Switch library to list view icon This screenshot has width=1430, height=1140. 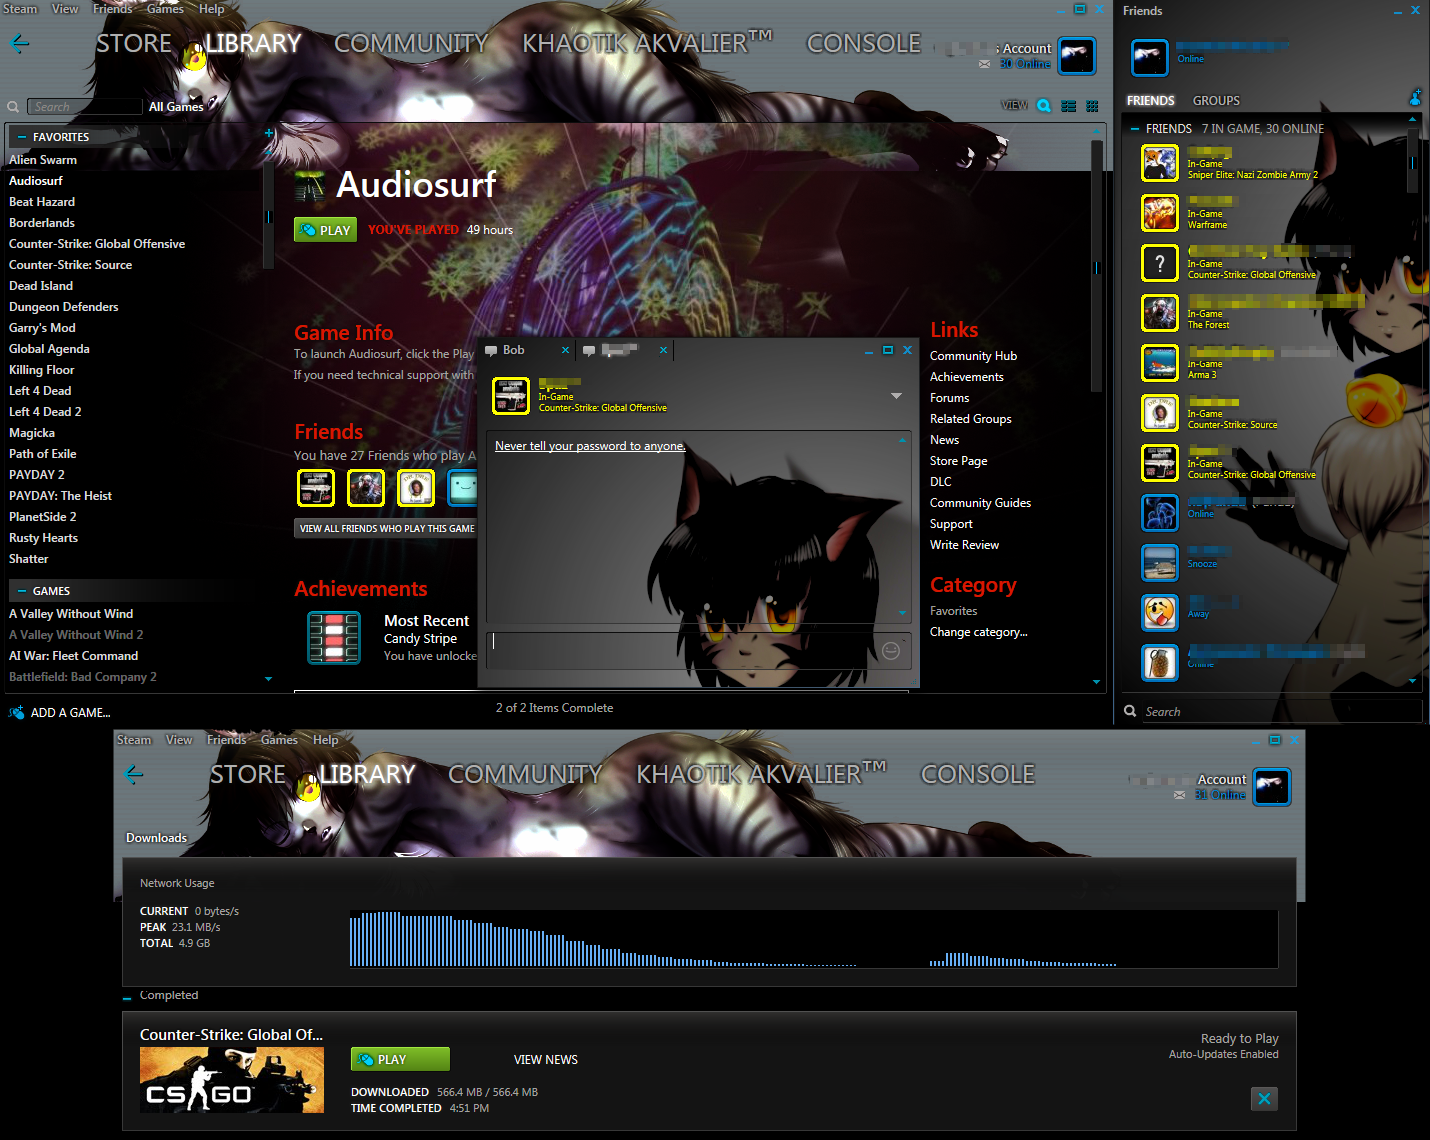tap(1069, 106)
